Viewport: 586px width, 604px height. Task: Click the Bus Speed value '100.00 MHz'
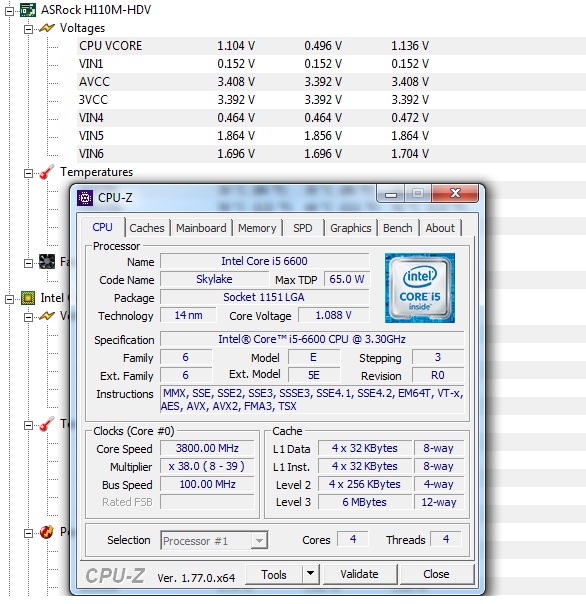pyautogui.click(x=207, y=484)
